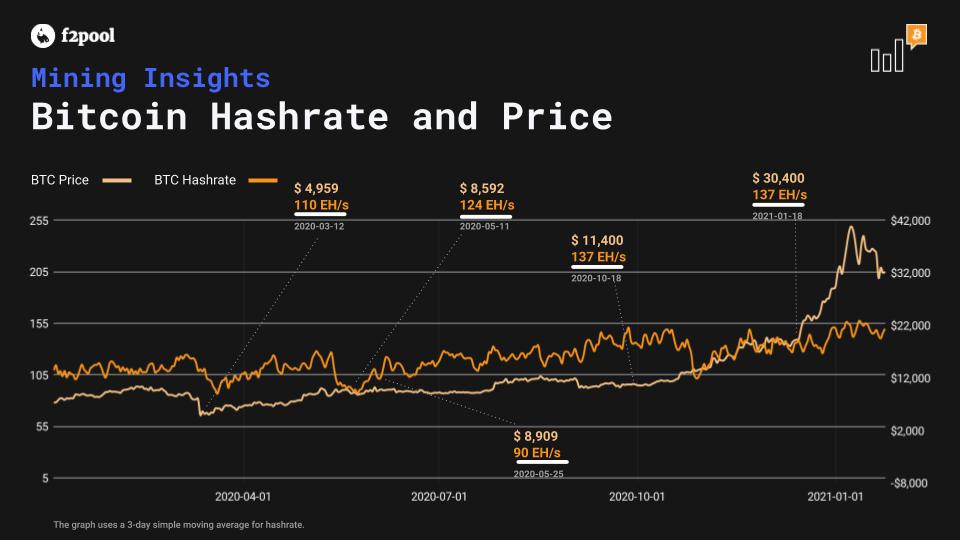Viewport: 960px width, 540px height.
Task: Click the $12,000 right axis label
Action: point(910,378)
